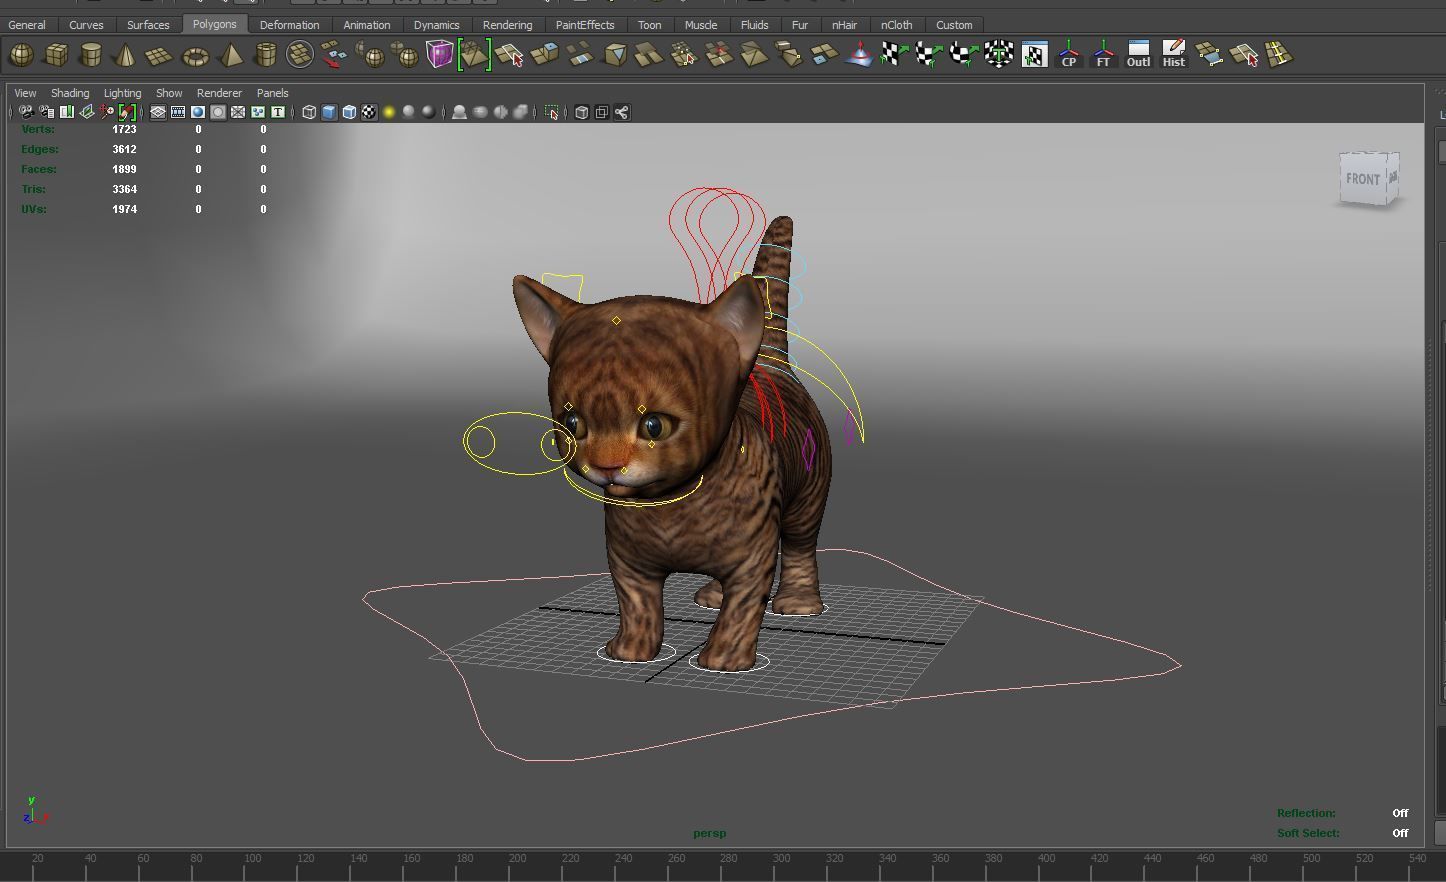Toggle the viewport grid display
Image resolution: width=1446 pixels, height=882 pixels.
pos(158,112)
